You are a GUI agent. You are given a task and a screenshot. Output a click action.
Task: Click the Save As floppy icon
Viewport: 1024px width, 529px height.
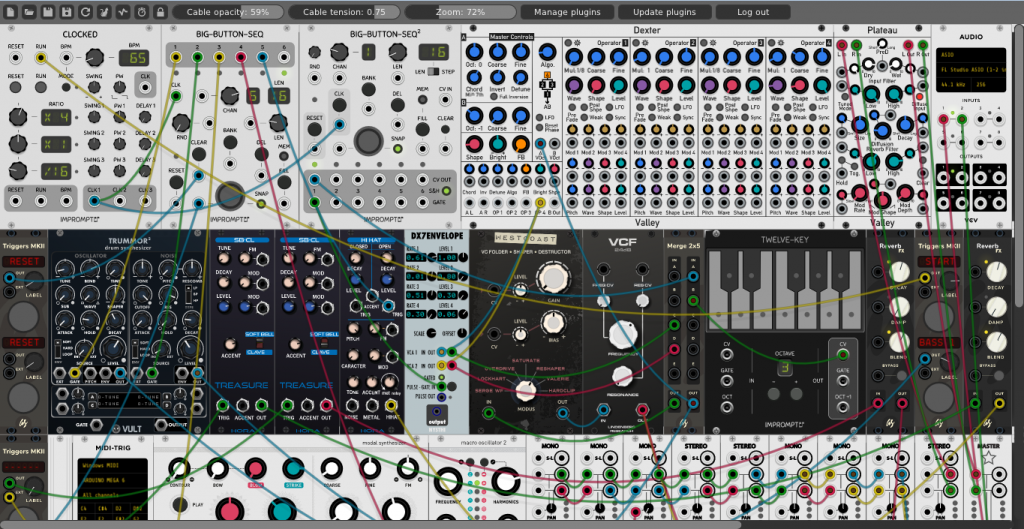click(67, 12)
